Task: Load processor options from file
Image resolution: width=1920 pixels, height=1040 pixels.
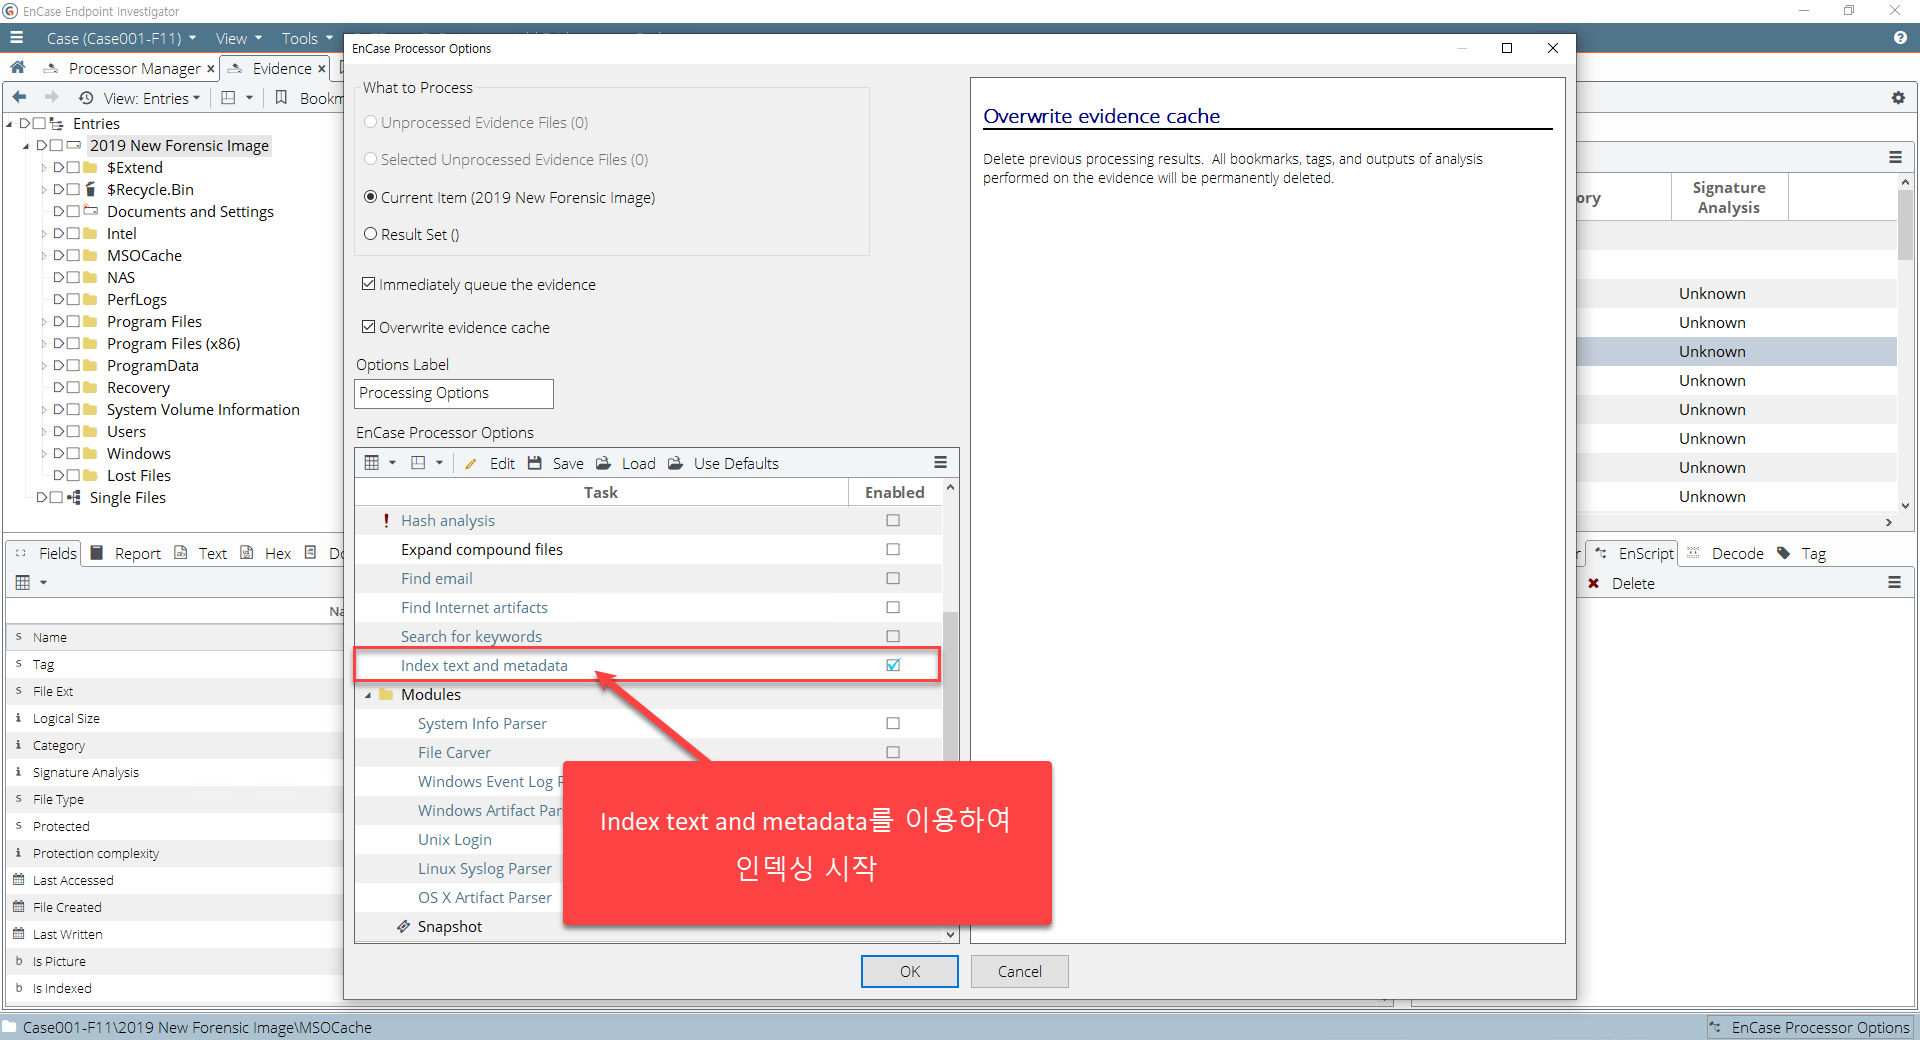Action: click(604, 463)
